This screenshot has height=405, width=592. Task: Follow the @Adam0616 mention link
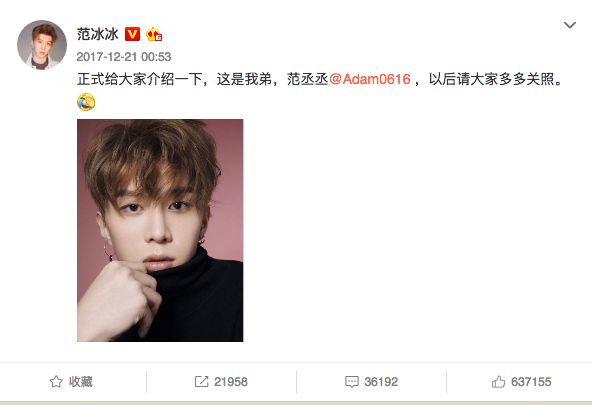(x=370, y=79)
